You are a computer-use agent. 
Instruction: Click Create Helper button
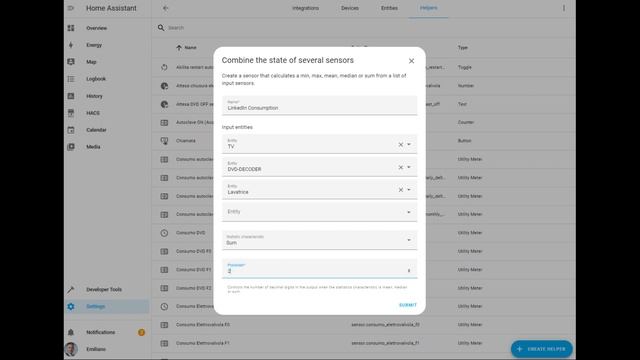point(542,349)
